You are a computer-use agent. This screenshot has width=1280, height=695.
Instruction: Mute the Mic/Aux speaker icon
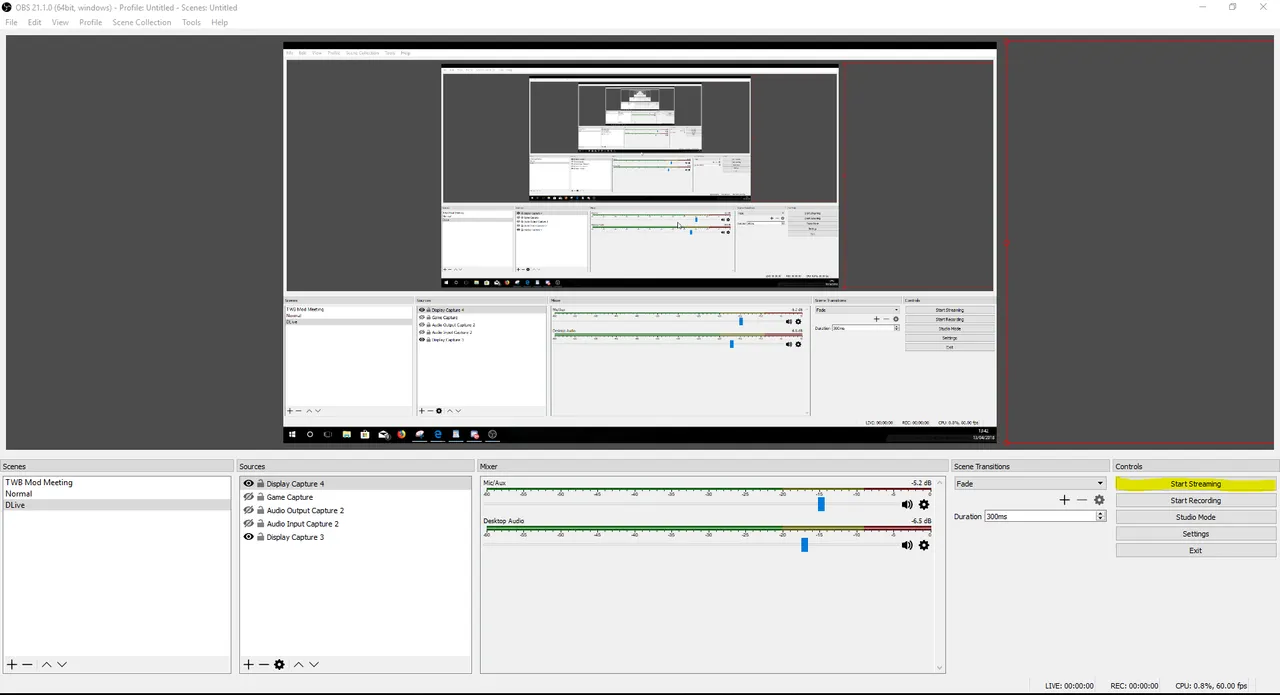click(907, 504)
